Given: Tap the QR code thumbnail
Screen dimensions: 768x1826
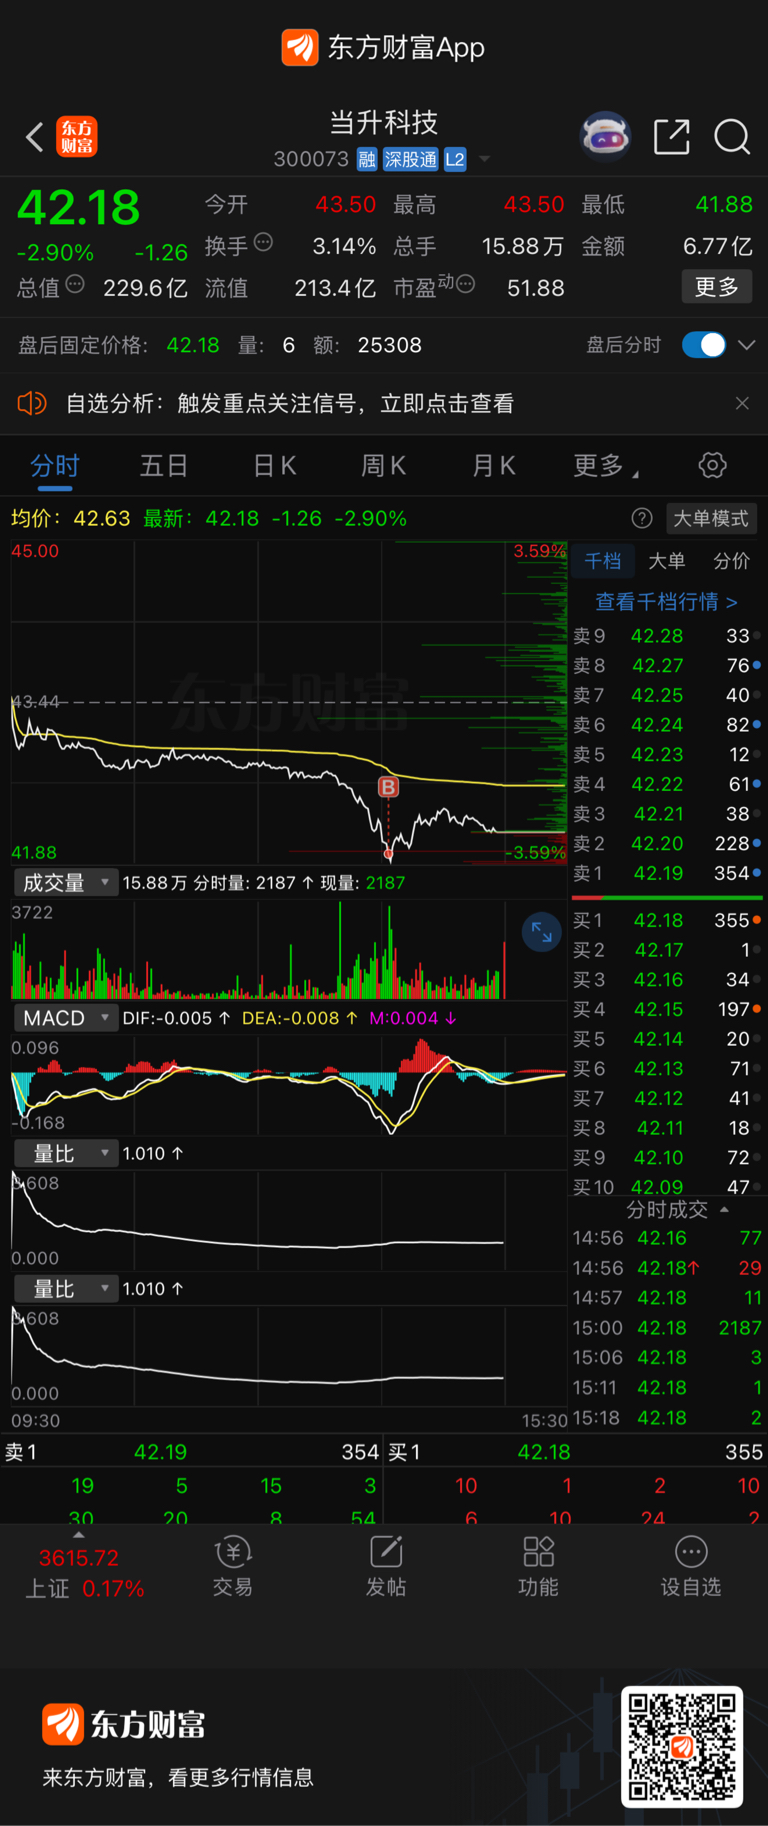Looking at the screenshot, I should tap(682, 1746).
